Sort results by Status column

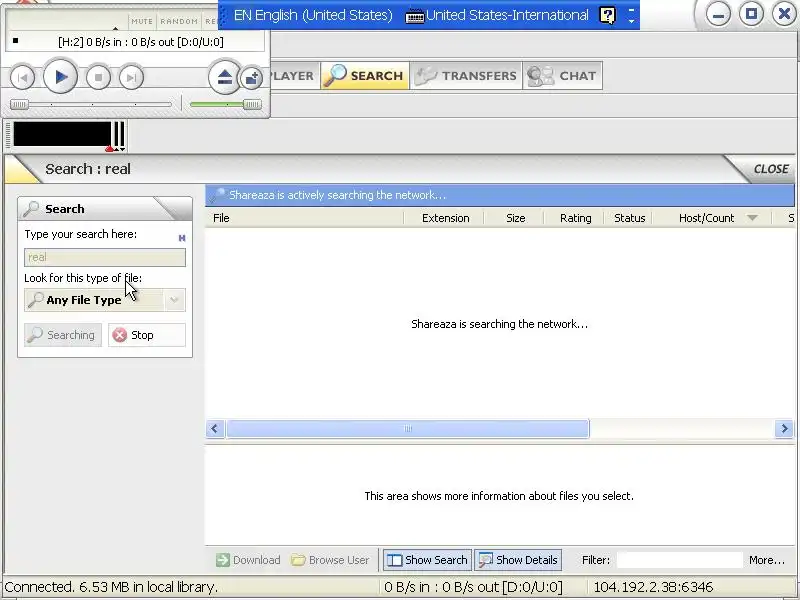pos(630,218)
